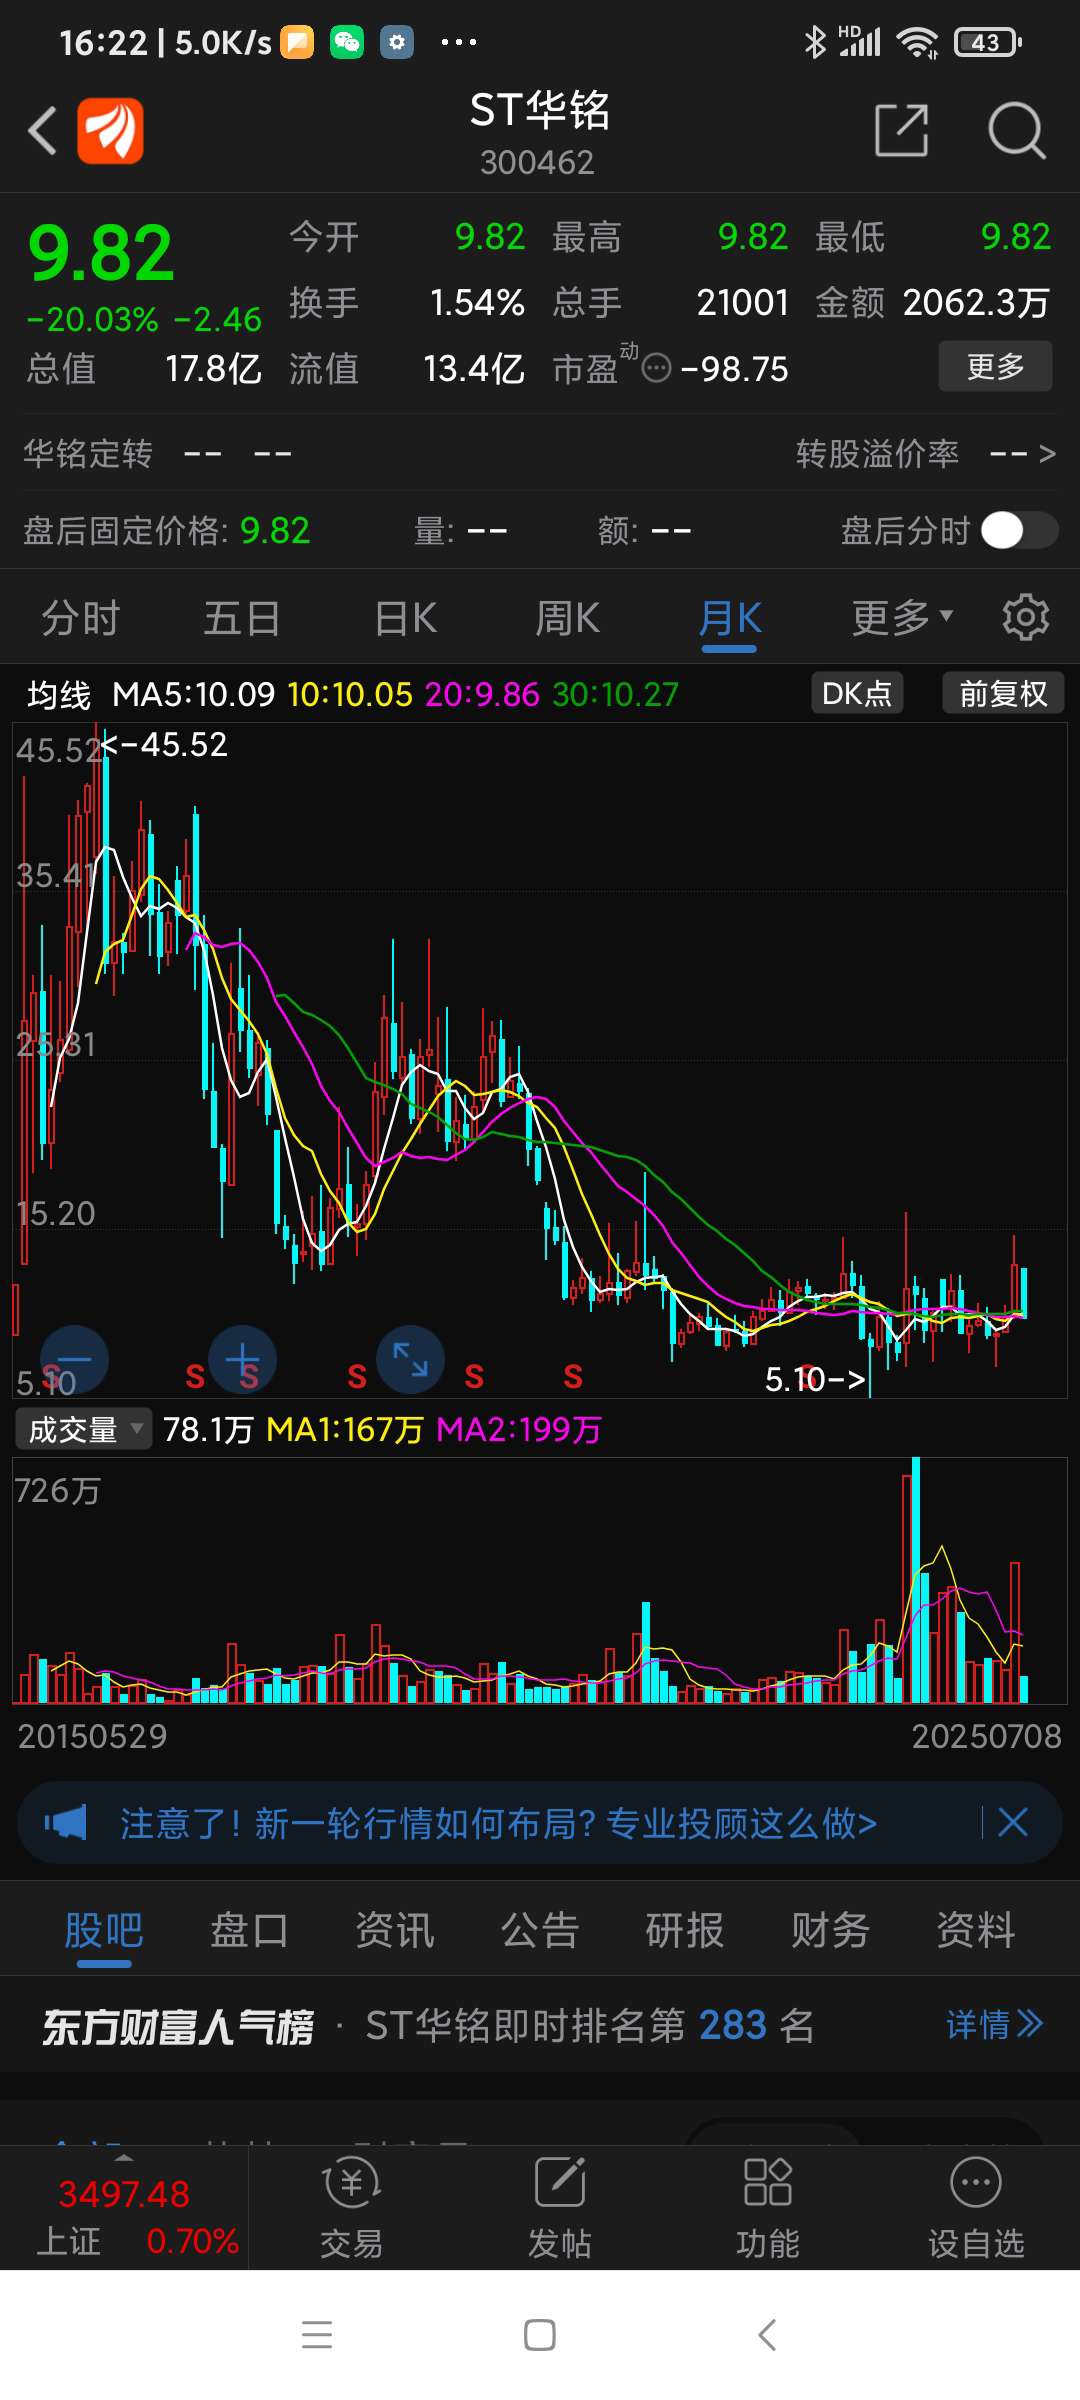Open the 成交量 indicator dropdown
1080x2400 pixels.
[x=83, y=1429]
